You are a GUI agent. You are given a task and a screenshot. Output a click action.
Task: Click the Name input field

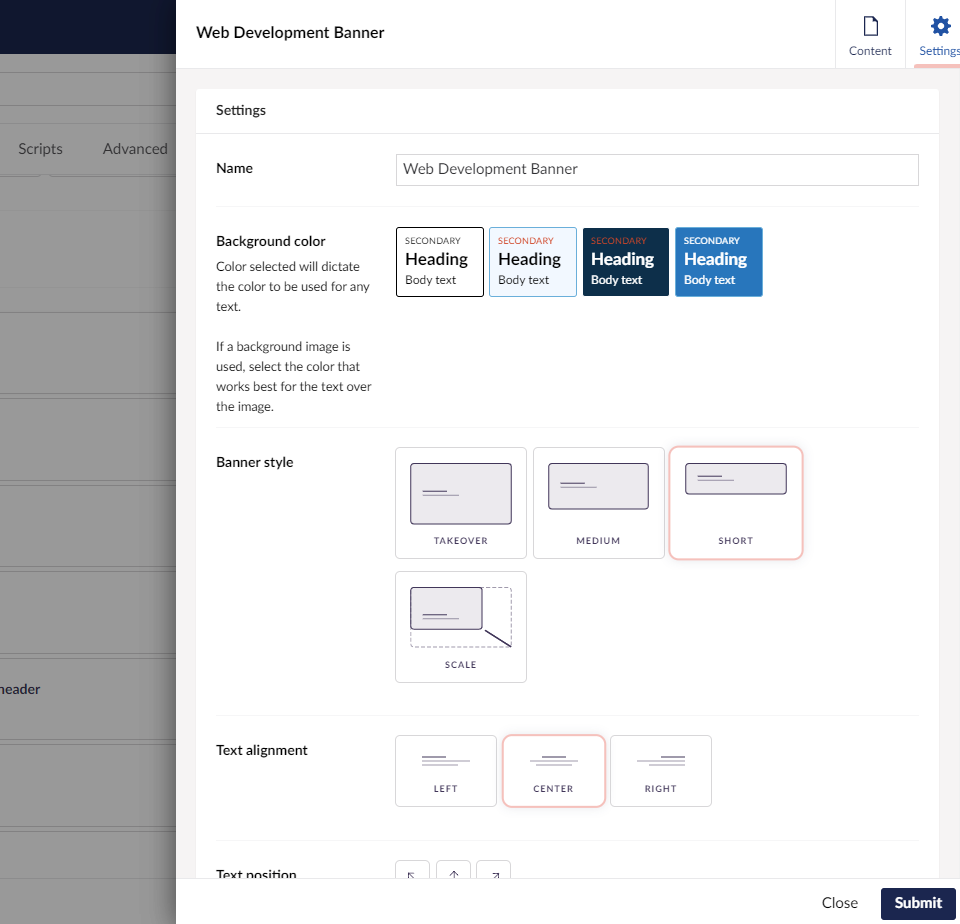point(657,169)
